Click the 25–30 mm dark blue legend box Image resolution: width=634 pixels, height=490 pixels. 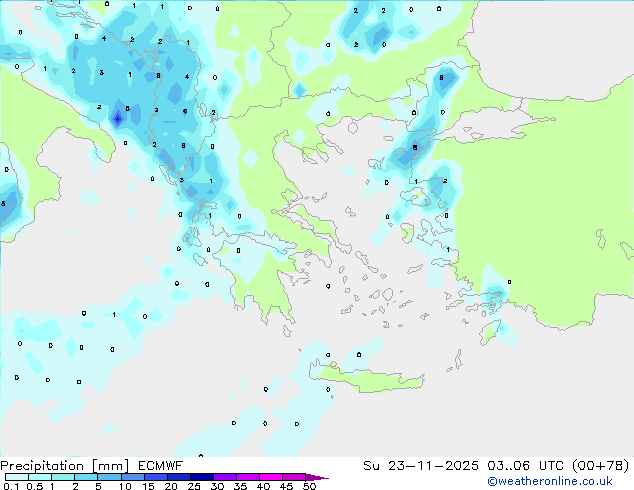[x=202, y=477]
